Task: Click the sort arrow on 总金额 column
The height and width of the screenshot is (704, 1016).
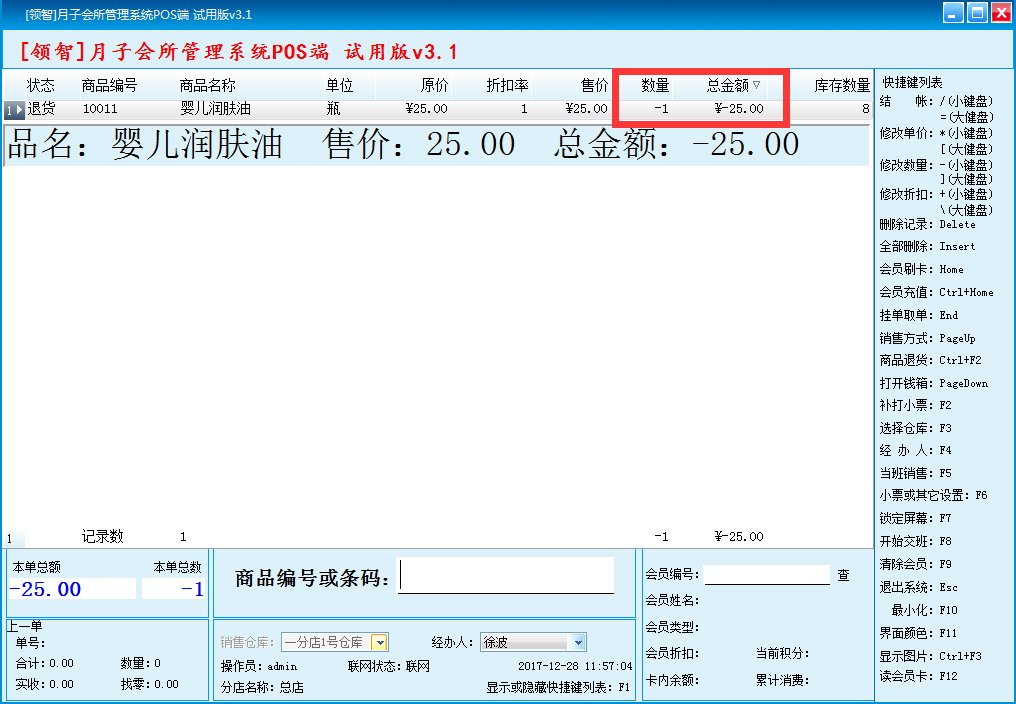Action: coord(757,86)
